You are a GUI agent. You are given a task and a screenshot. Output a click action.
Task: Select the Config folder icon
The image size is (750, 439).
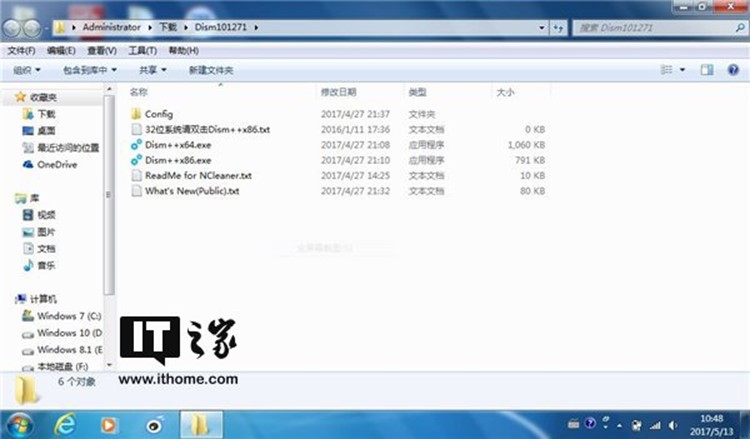point(137,114)
